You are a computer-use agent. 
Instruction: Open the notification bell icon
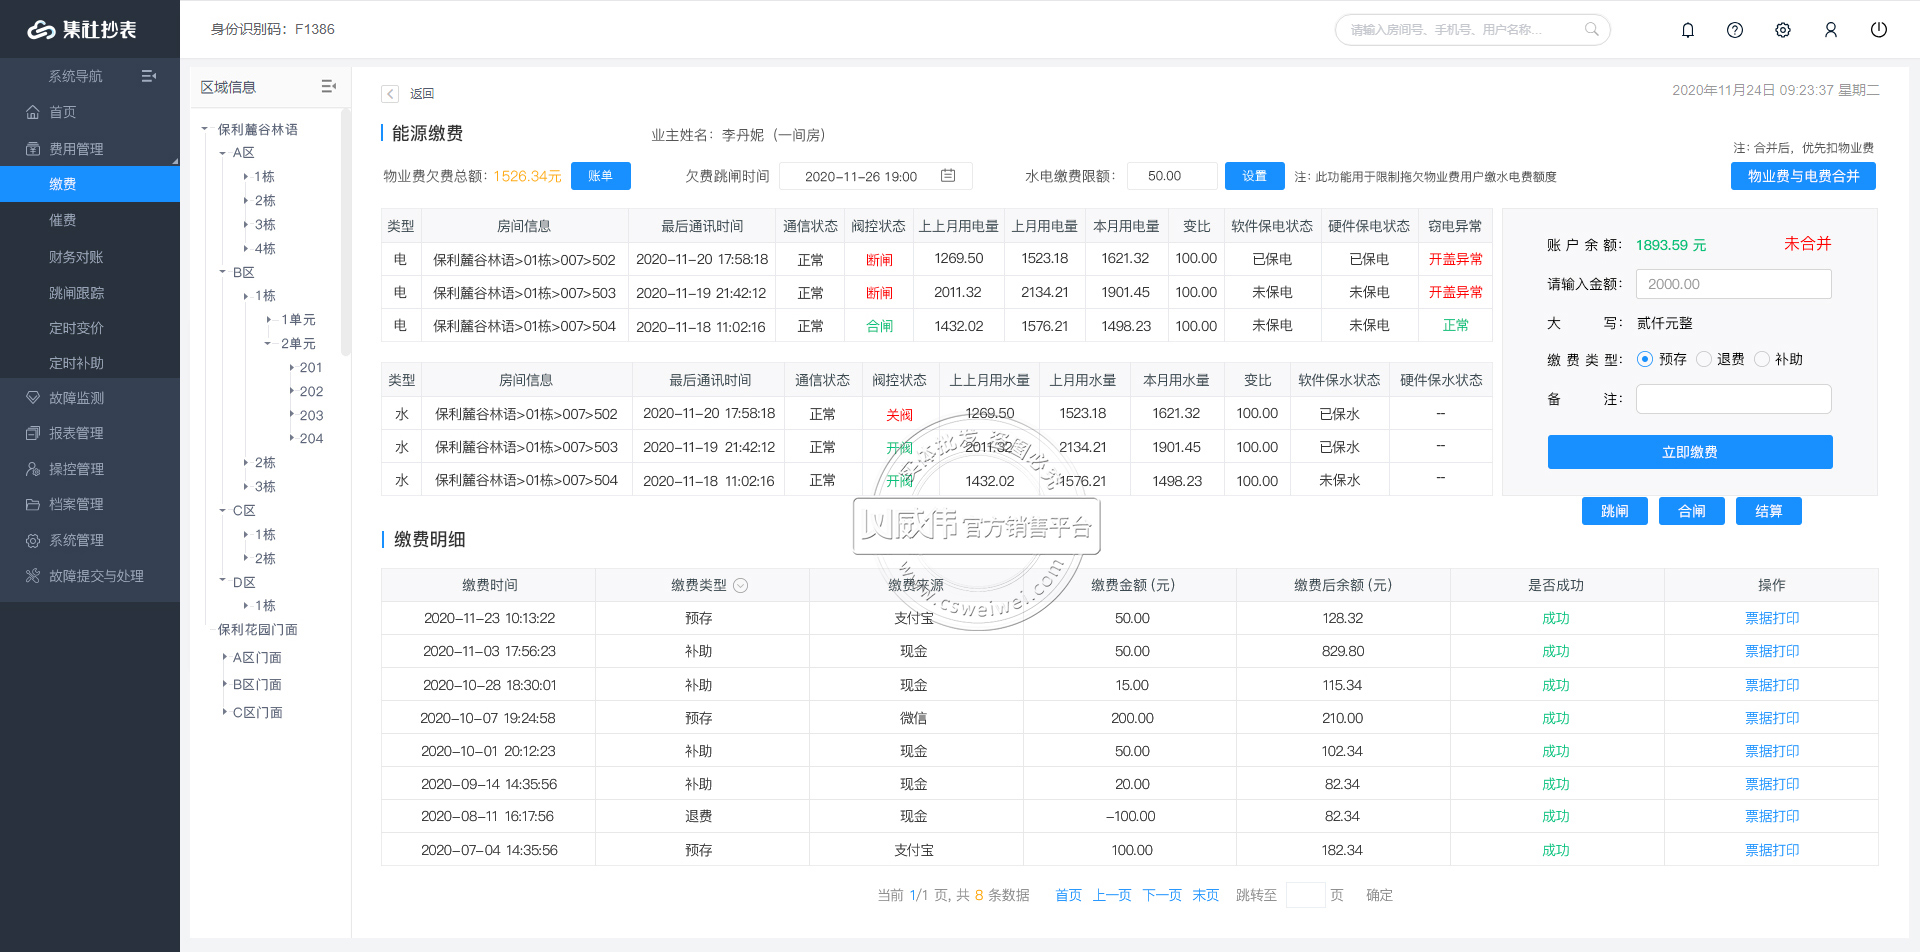1688,30
